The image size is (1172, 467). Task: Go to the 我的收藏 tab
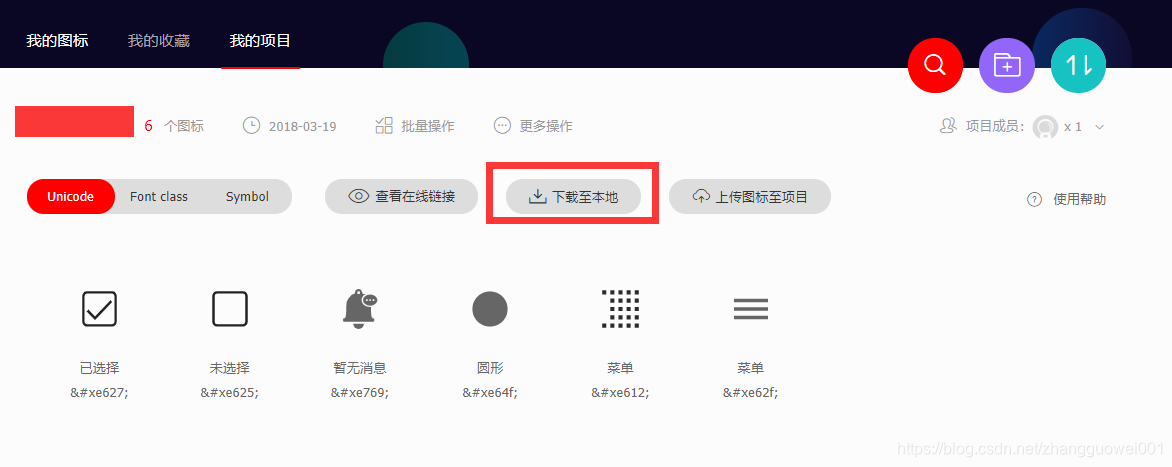[158, 40]
